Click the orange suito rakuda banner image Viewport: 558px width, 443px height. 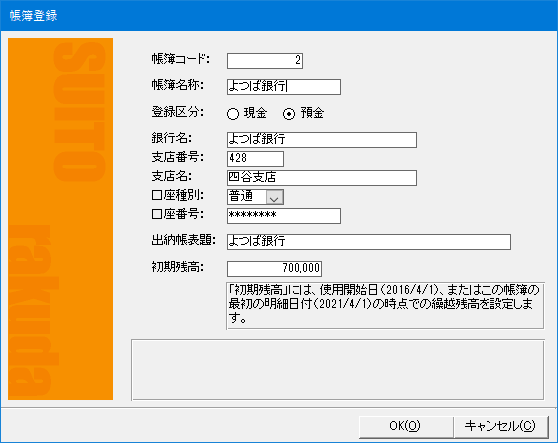click(60, 219)
